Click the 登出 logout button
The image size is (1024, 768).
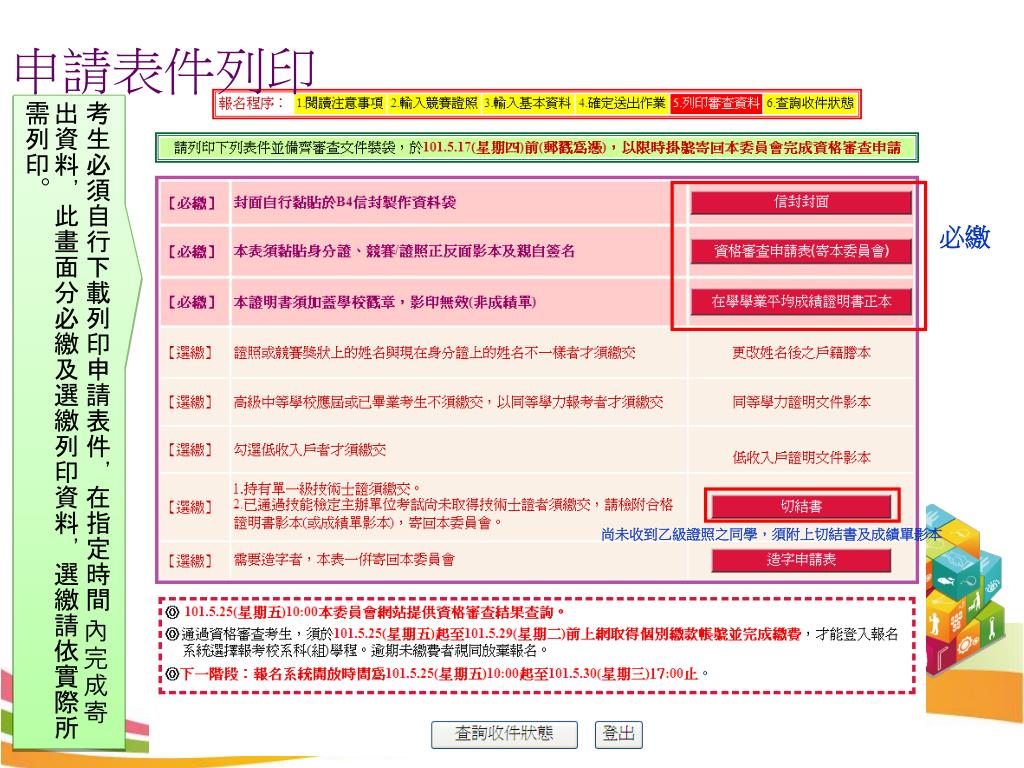tap(618, 734)
